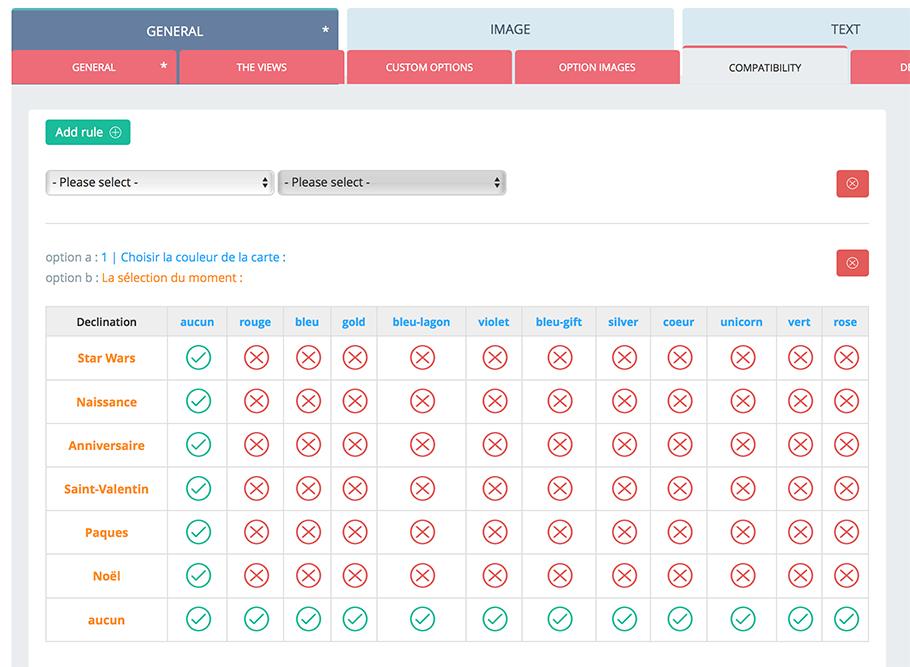The height and width of the screenshot is (667, 910).
Task: Click Anniversaire vert cross icon
Action: 800,445
